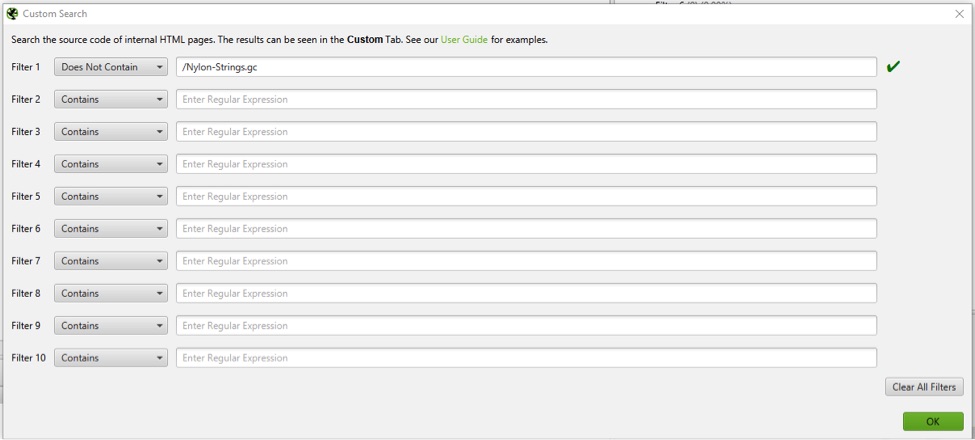The height and width of the screenshot is (440, 975).
Task: Open the Filter 7 Contains dropdown
Action: (x=110, y=261)
